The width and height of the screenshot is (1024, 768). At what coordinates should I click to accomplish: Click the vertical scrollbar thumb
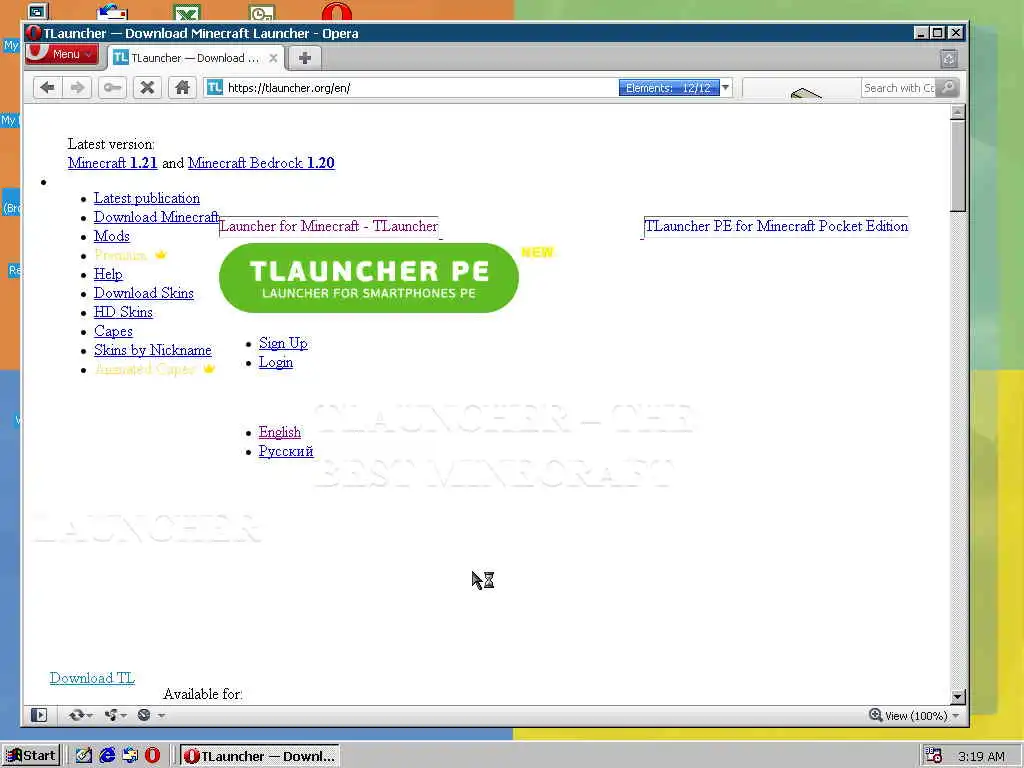point(957,166)
